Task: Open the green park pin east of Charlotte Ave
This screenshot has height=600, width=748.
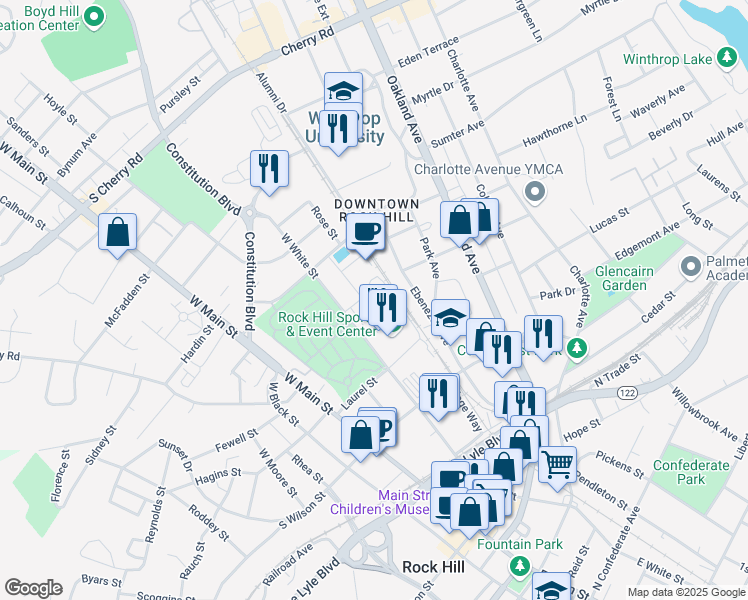Action: tap(577, 349)
